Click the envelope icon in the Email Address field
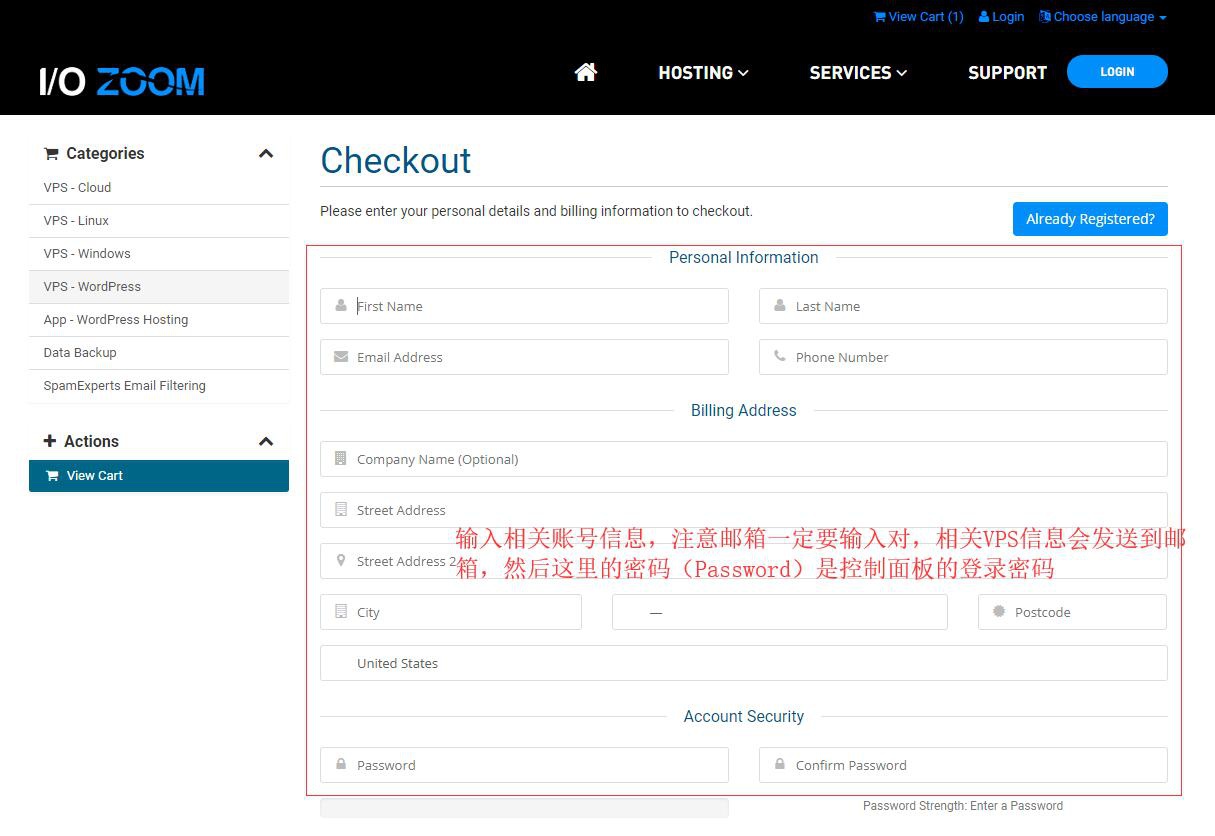Image resolution: width=1215 pixels, height=836 pixels. pyautogui.click(x=339, y=357)
